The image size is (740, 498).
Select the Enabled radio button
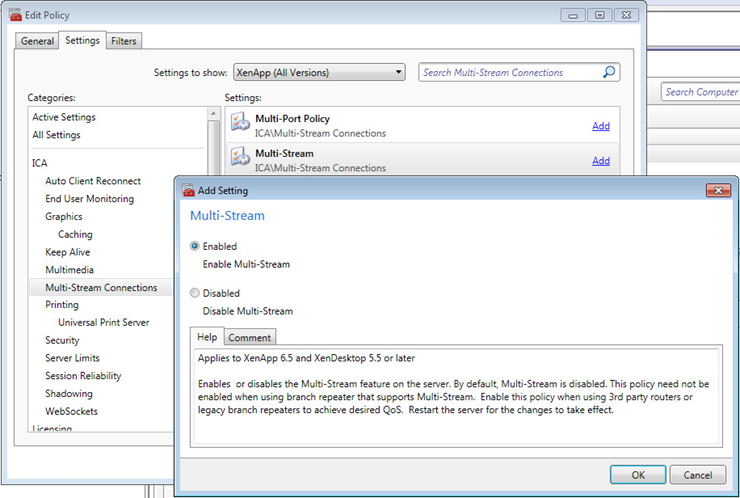click(x=194, y=246)
